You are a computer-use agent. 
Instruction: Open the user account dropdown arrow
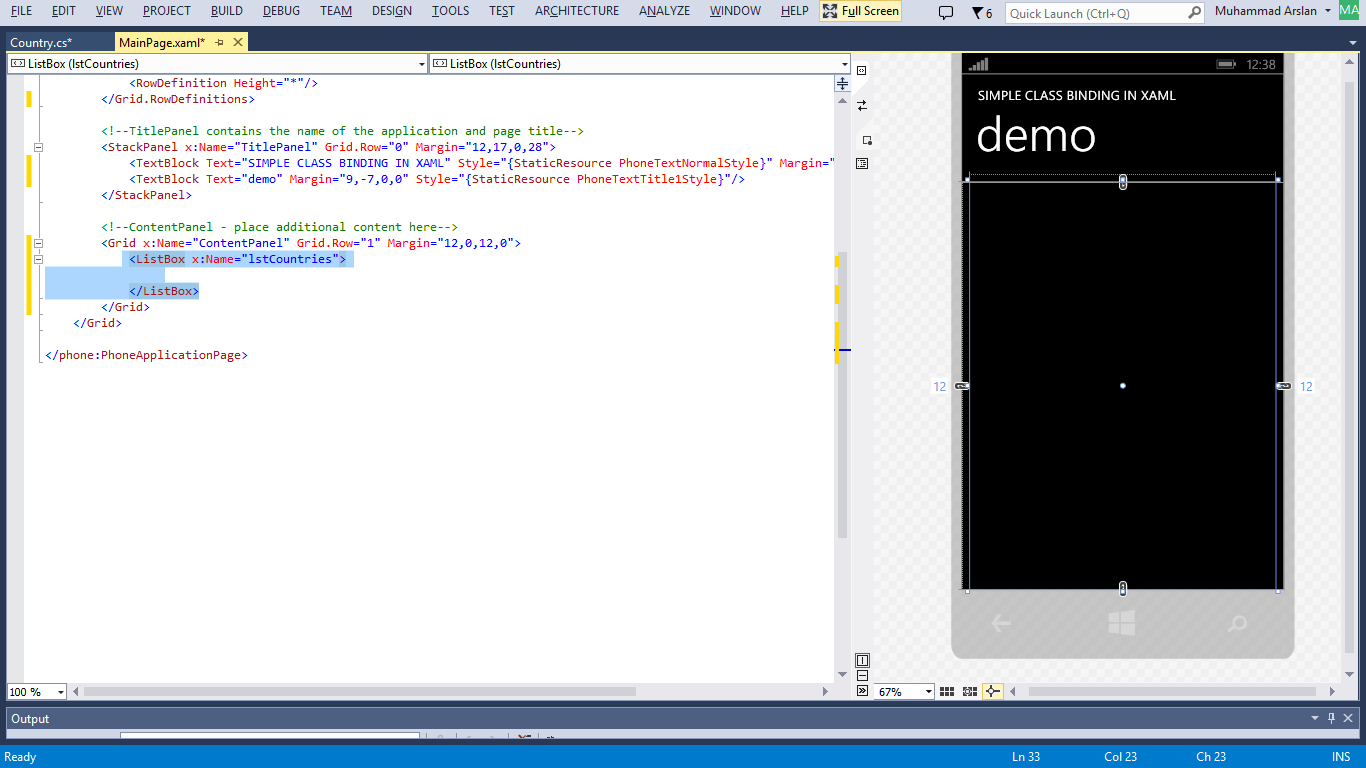coord(1327,11)
